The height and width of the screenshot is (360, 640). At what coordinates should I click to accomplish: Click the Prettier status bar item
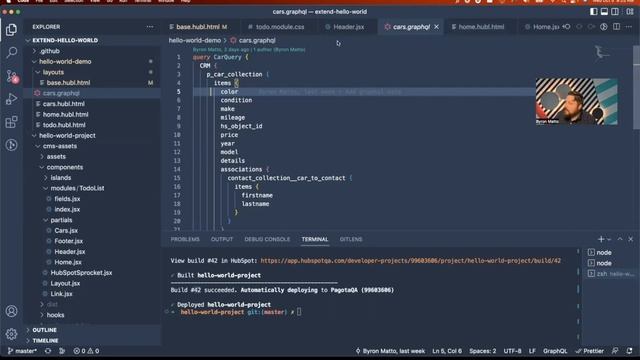(x=589, y=351)
